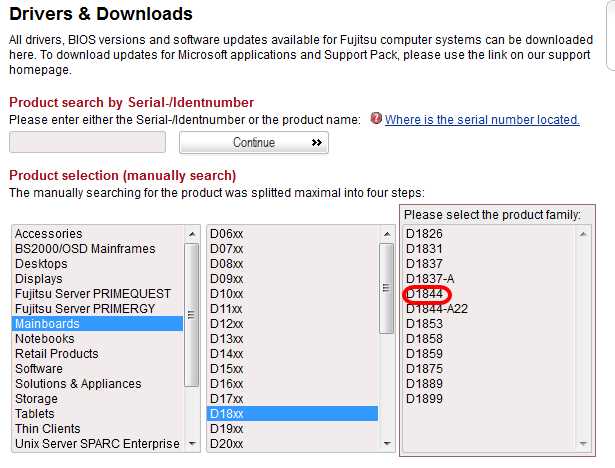The width and height of the screenshot is (615, 468).
Task: Select Fujitsu Server PRIMERGY
Action: [97, 309]
